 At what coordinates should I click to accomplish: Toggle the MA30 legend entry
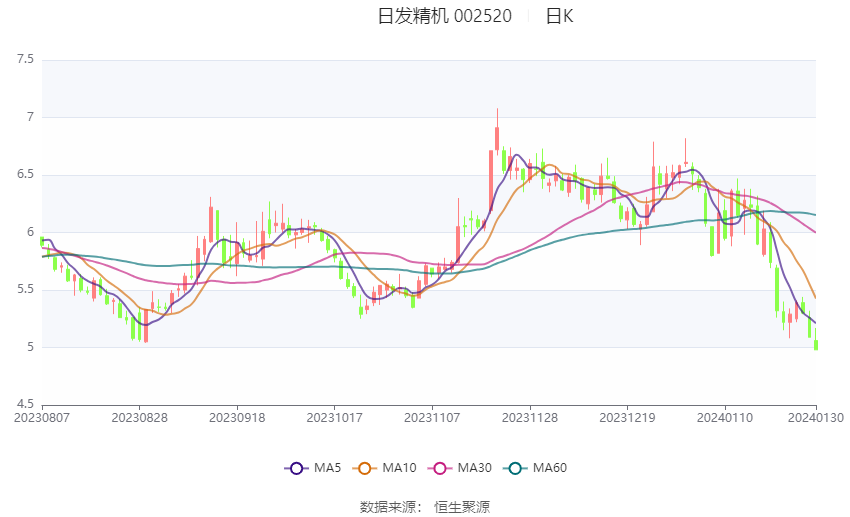point(460,468)
